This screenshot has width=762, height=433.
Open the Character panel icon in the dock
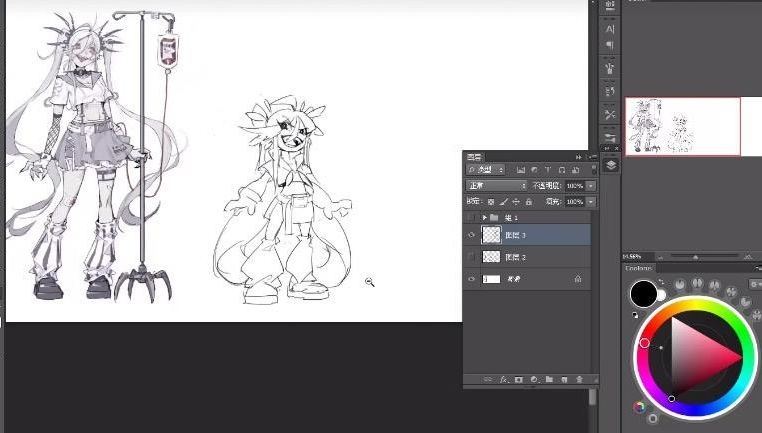pos(610,30)
